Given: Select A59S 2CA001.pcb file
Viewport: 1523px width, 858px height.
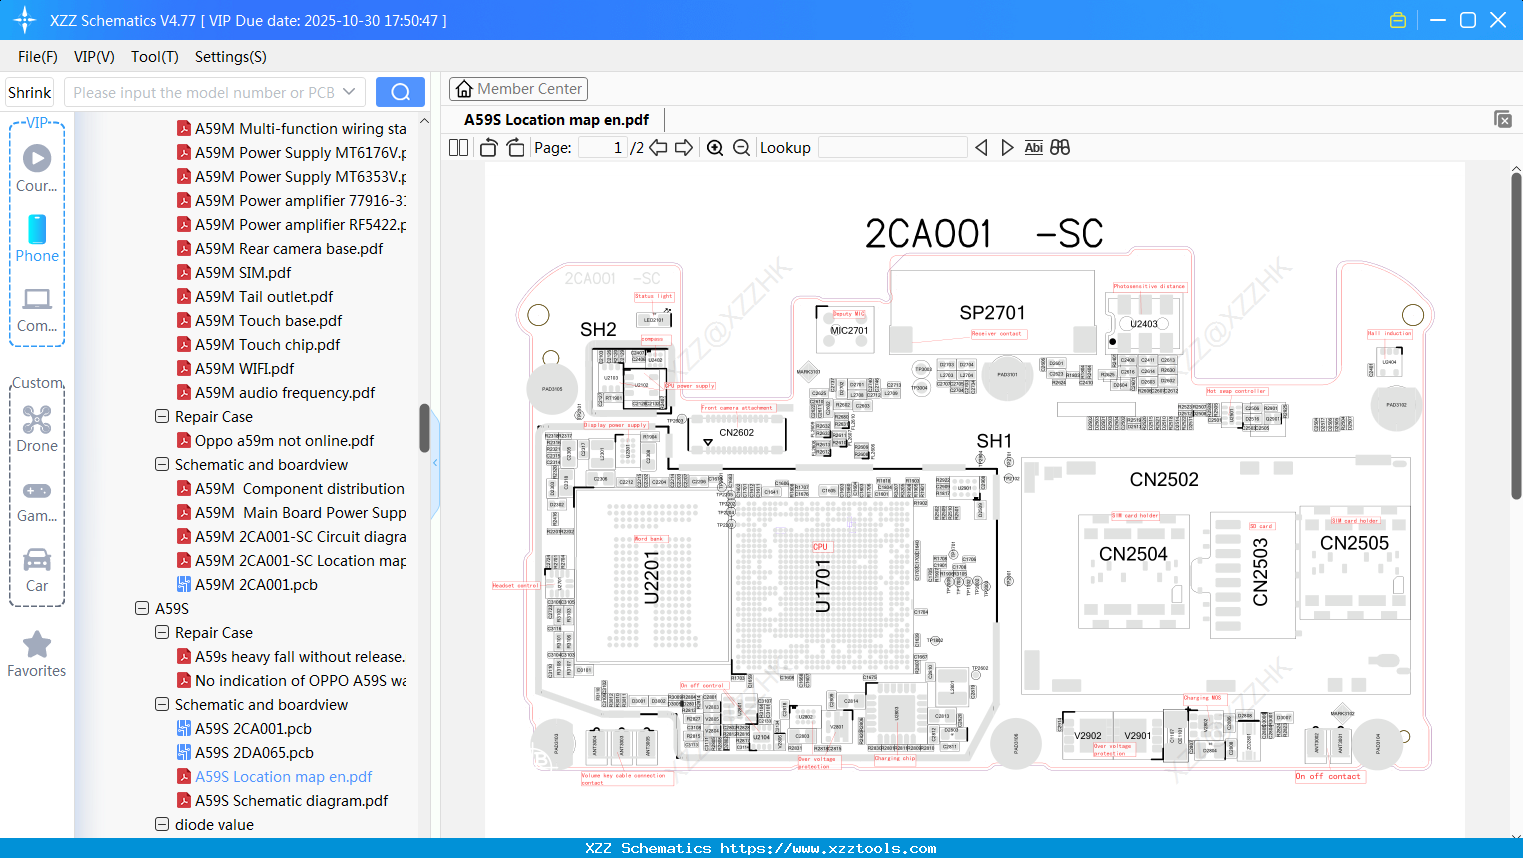Looking at the screenshot, I should pyautogui.click(x=253, y=728).
